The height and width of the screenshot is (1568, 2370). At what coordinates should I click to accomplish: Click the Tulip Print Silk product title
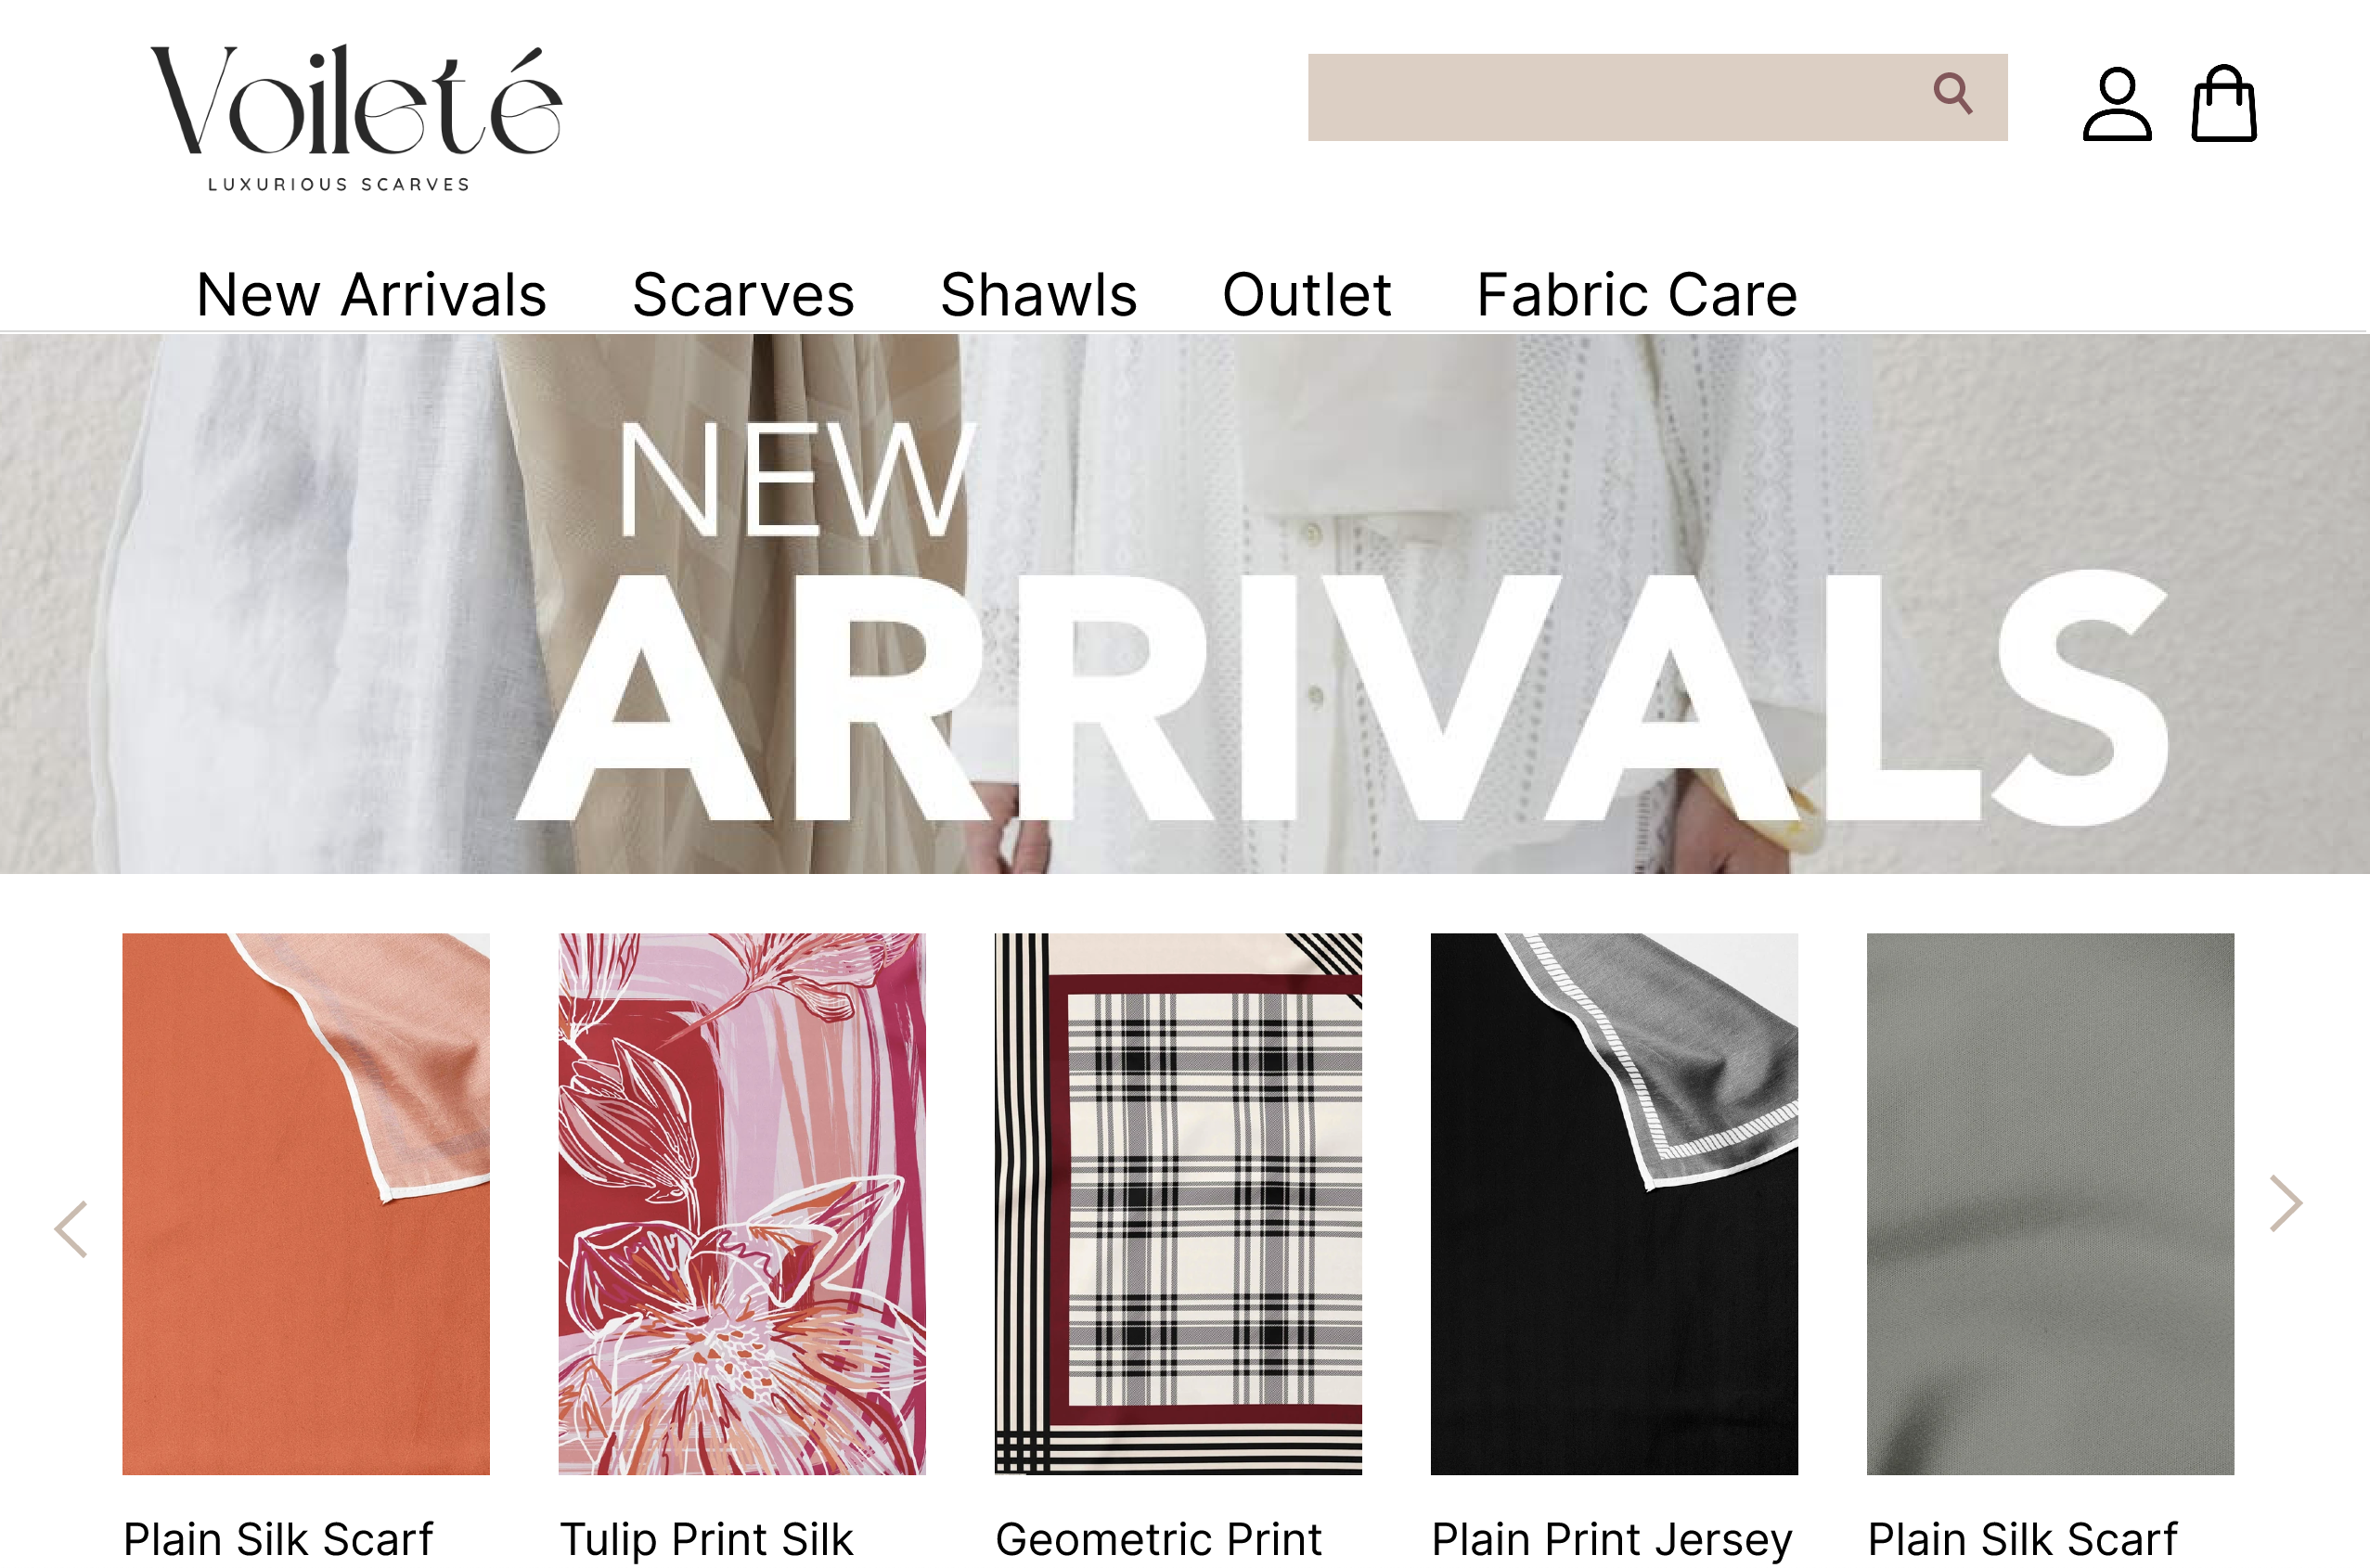click(x=706, y=1540)
